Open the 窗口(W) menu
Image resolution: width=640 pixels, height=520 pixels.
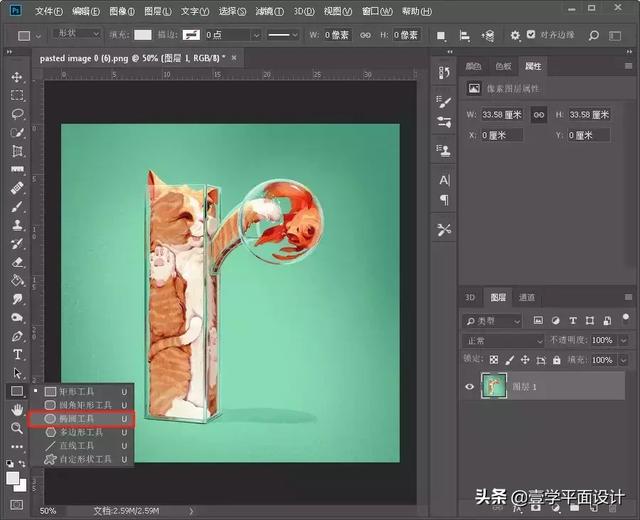click(x=377, y=11)
